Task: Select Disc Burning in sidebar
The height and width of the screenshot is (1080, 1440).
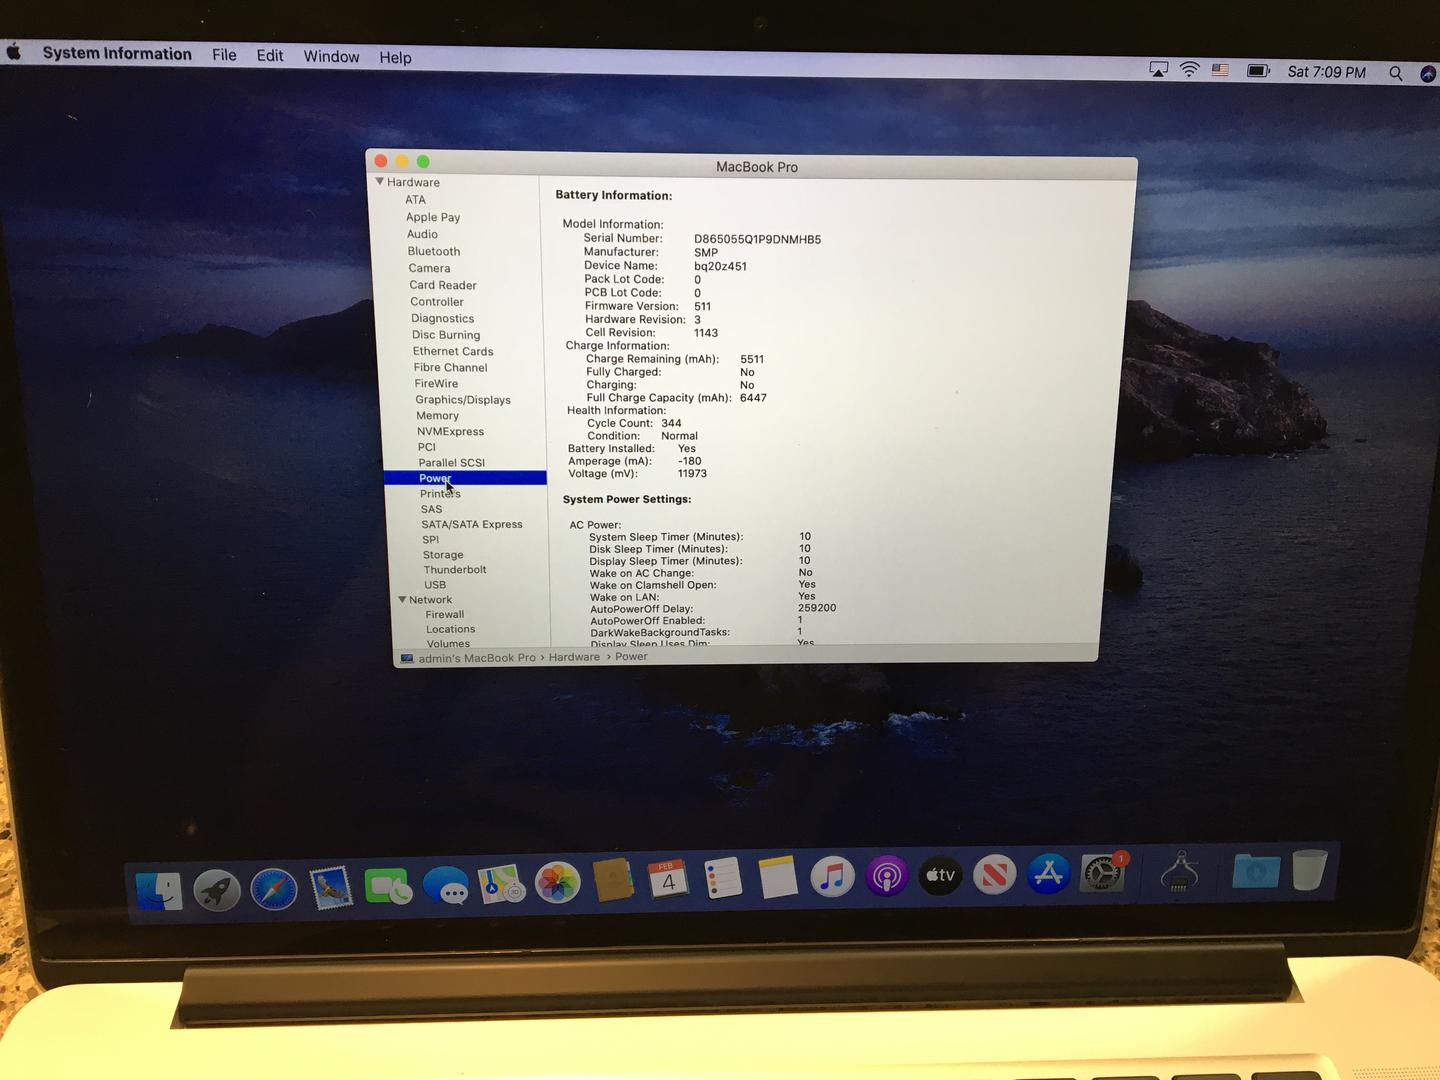Action: tap(446, 335)
